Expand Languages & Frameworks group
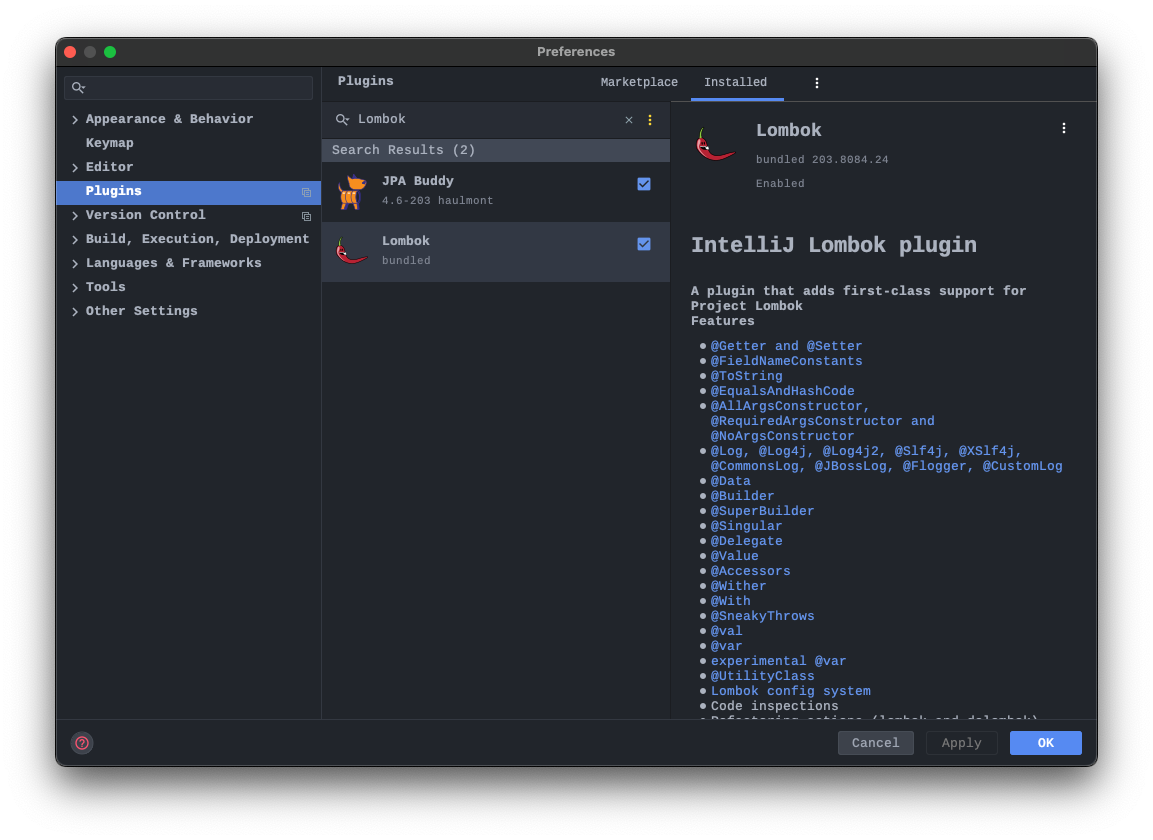1153x840 pixels. tap(75, 263)
